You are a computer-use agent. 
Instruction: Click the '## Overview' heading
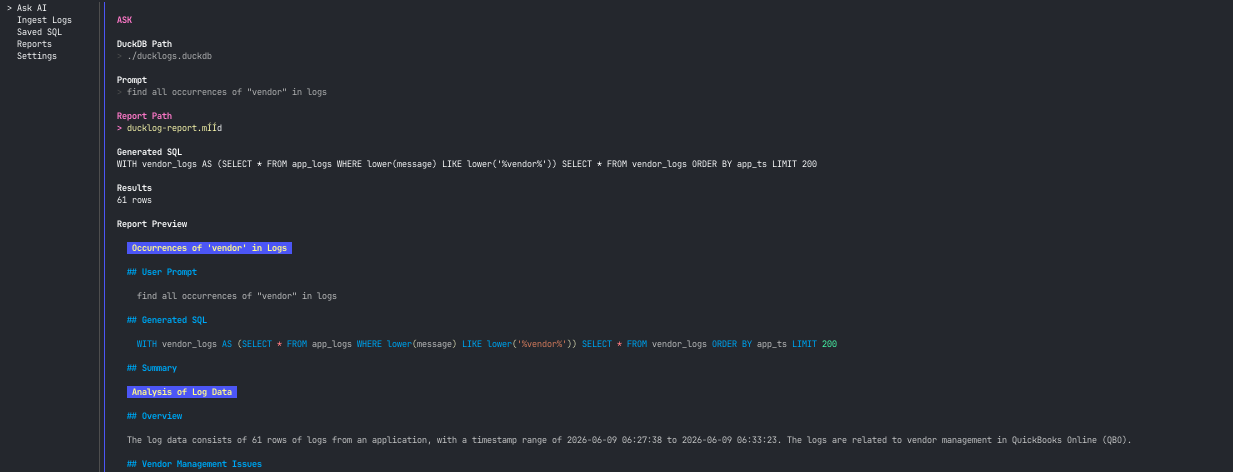(x=154, y=416)
